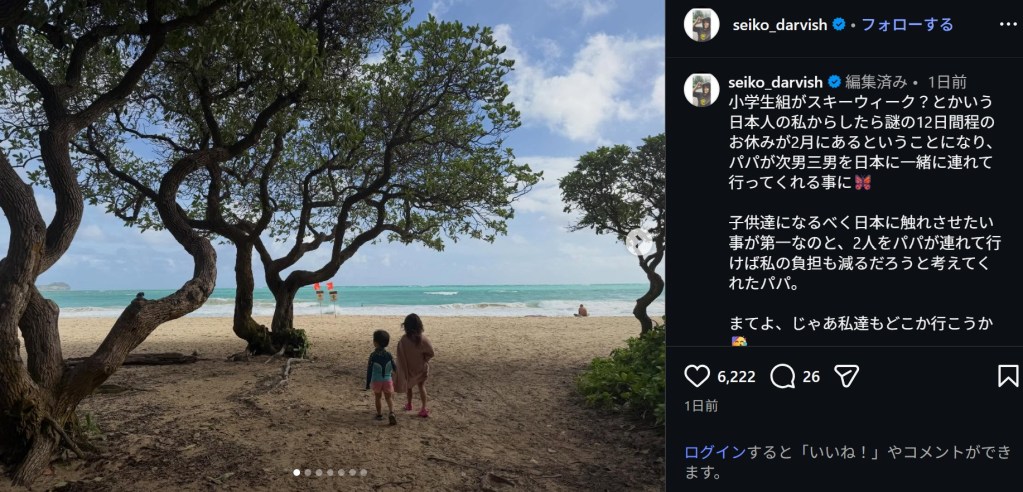Save the post with the bookmark icon
The width and height of the screenshot is (1023, 492).
1008,376
